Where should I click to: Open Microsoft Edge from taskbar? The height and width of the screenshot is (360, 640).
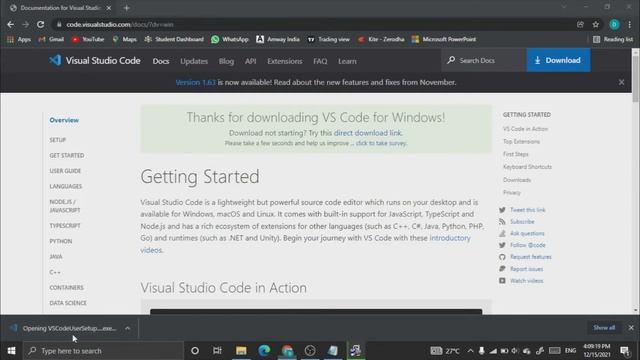point(264,351)
